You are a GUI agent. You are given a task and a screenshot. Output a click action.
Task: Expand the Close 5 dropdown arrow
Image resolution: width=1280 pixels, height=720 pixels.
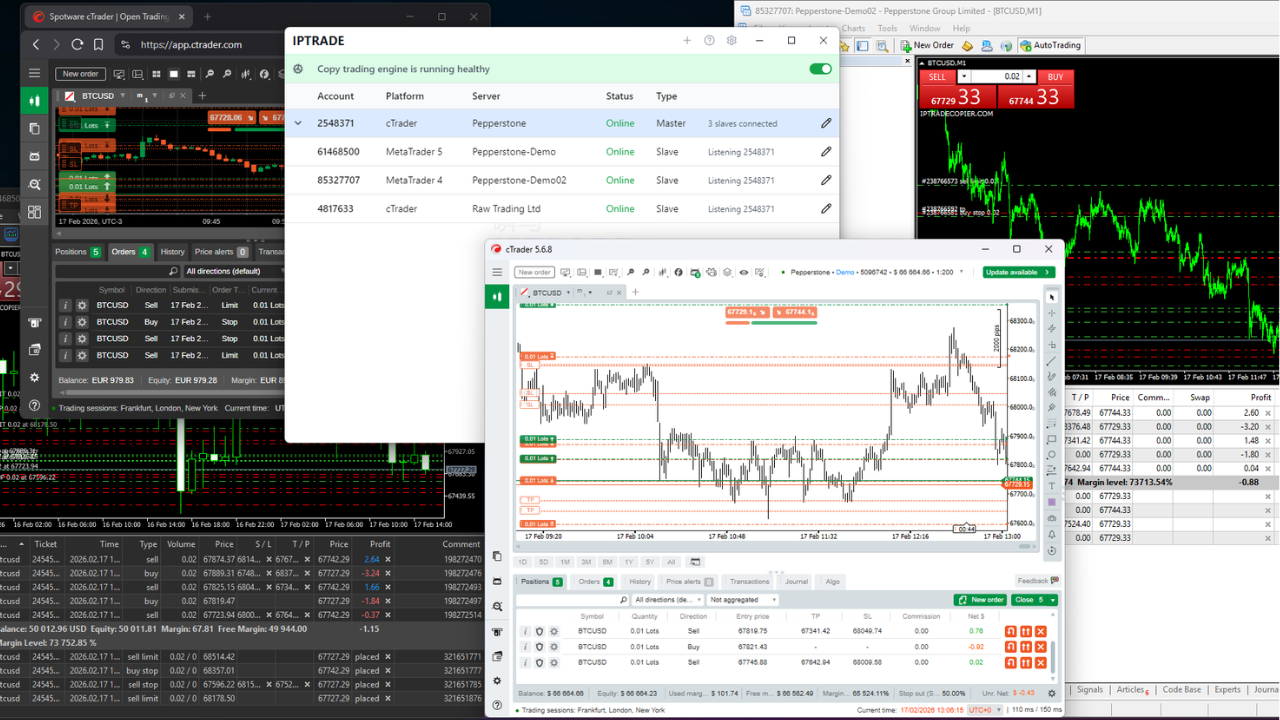pyautogui.click(x=1052, y=600)
